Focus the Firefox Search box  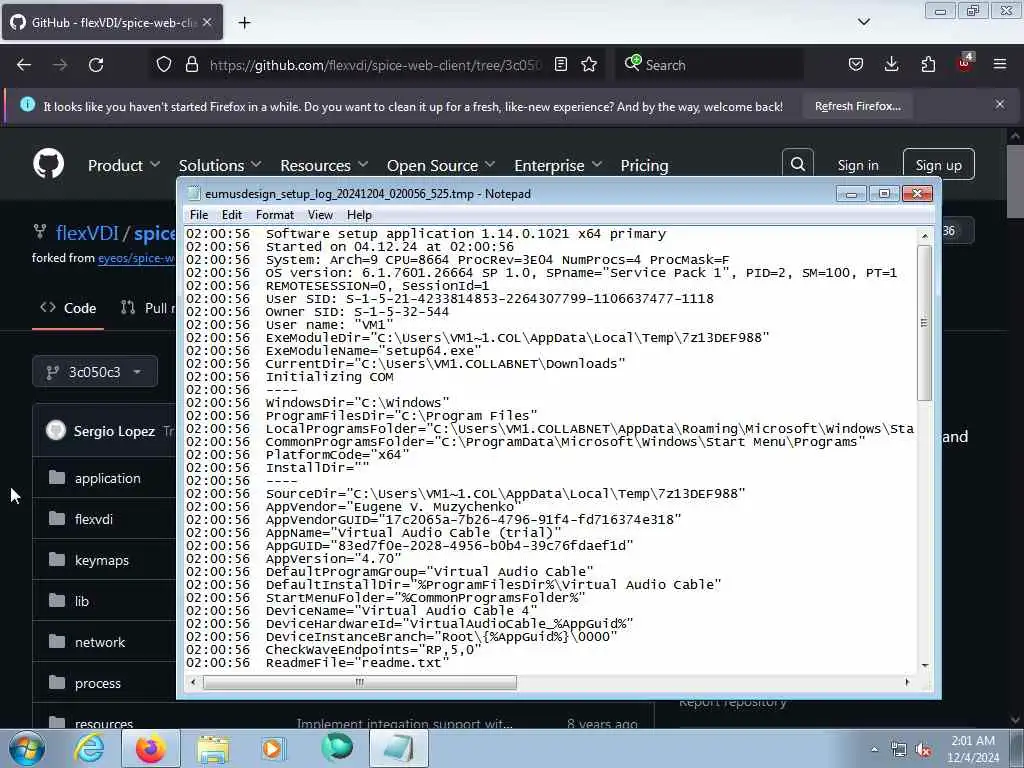tap(710, 65)
